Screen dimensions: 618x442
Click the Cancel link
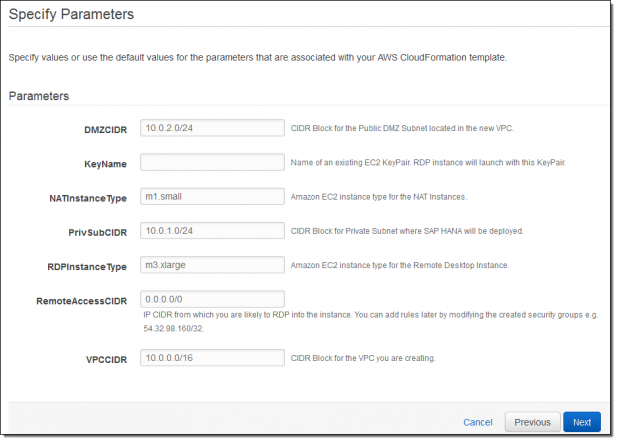[x=478, y=423]
